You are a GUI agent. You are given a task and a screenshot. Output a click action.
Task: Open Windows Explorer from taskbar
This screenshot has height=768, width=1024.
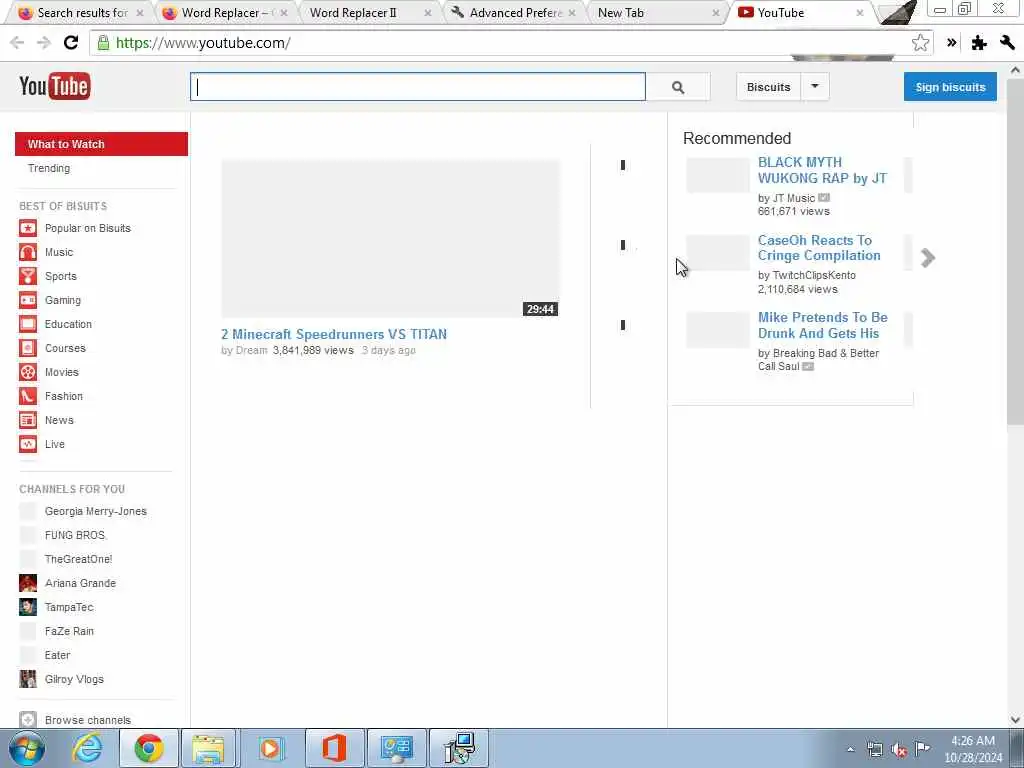click(x=208, y=748)
